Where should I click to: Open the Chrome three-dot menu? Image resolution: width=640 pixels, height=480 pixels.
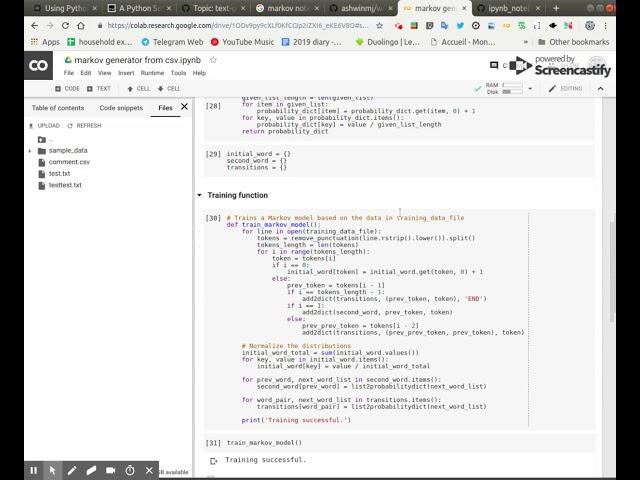[606, 26]
